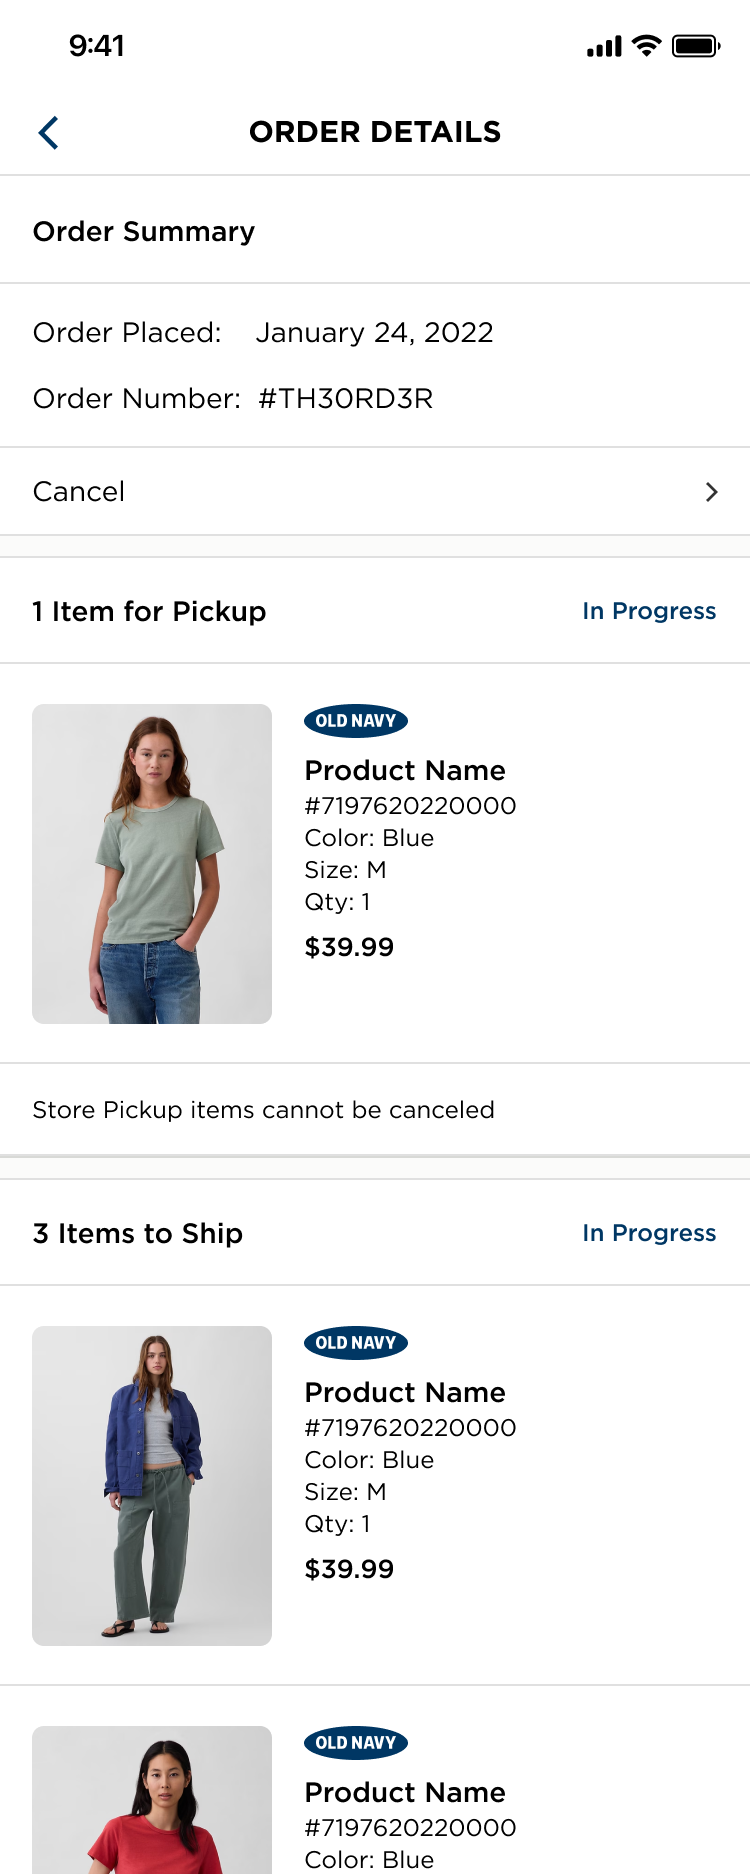Tap the 3 Items to Ship header
The image size is (750, 1874).
[x=138, y=1234]
